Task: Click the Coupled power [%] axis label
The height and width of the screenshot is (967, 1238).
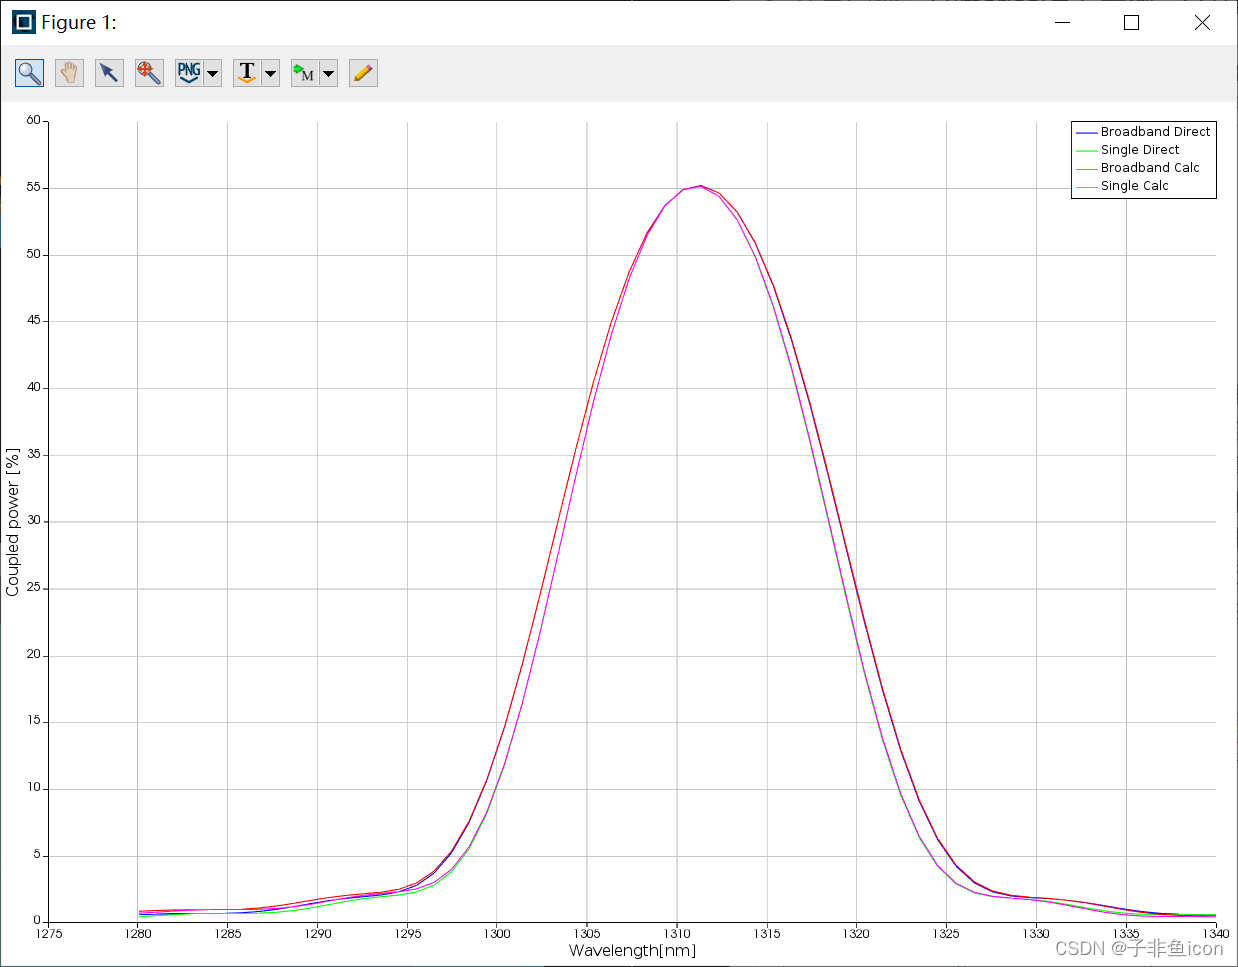Action: [13, 522]
